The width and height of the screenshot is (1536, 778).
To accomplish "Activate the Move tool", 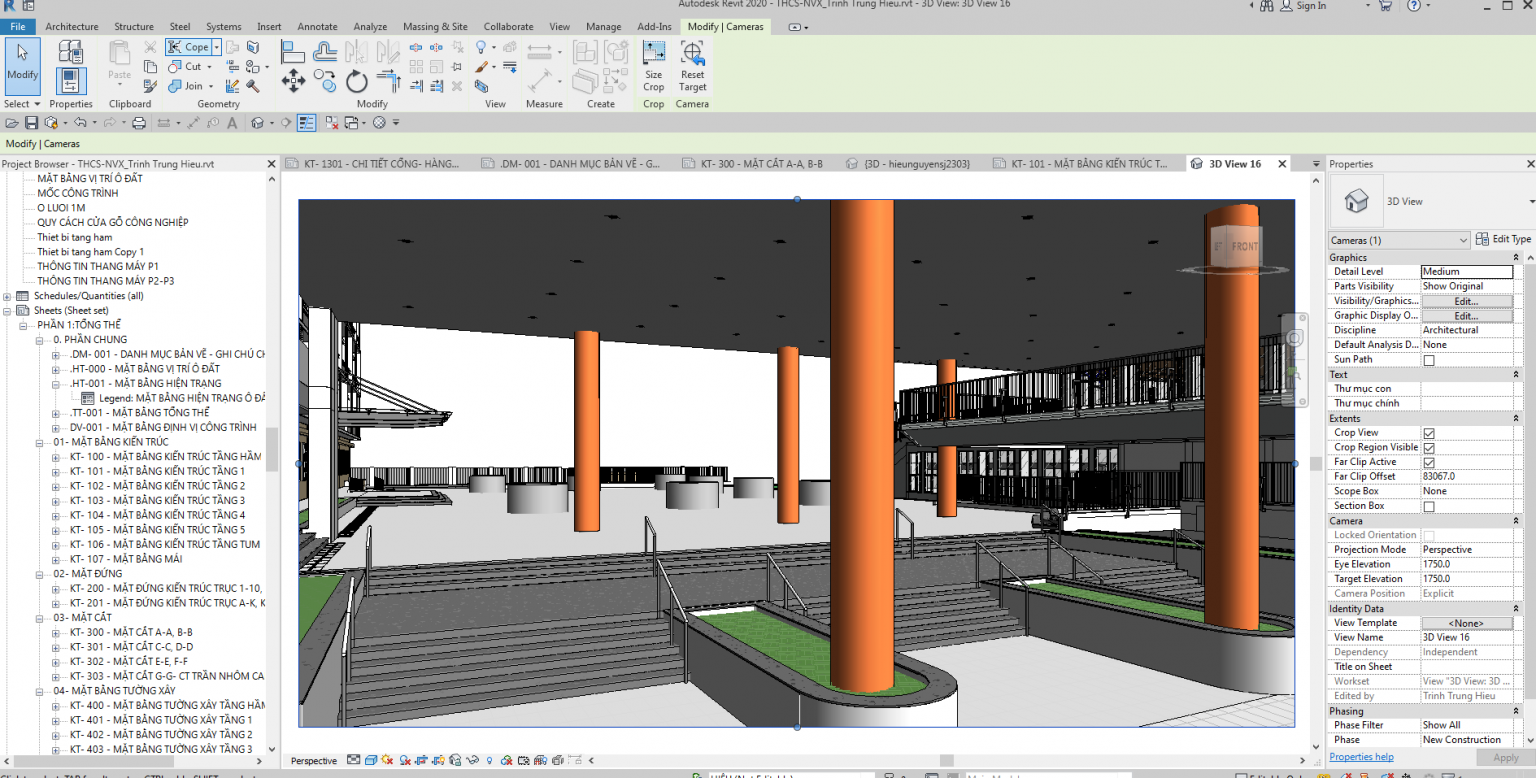I will pyautogui.click(x=293, y=79).
